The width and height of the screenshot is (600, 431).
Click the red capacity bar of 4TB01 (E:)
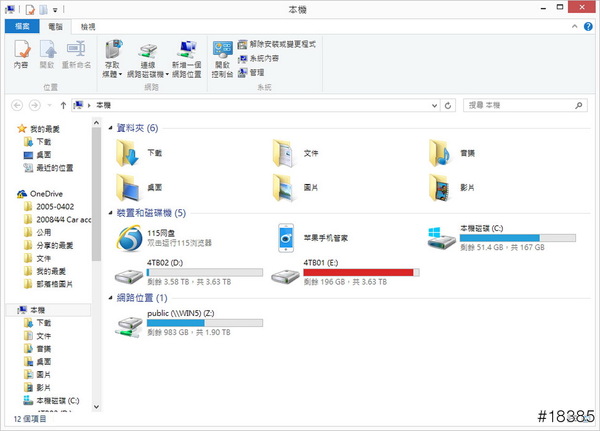point(361,273)
